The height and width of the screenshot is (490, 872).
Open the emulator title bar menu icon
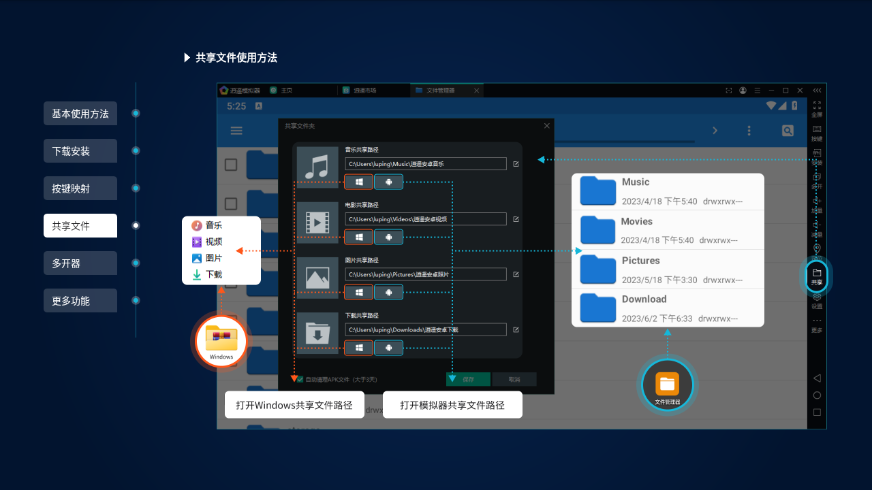[757, 90]
